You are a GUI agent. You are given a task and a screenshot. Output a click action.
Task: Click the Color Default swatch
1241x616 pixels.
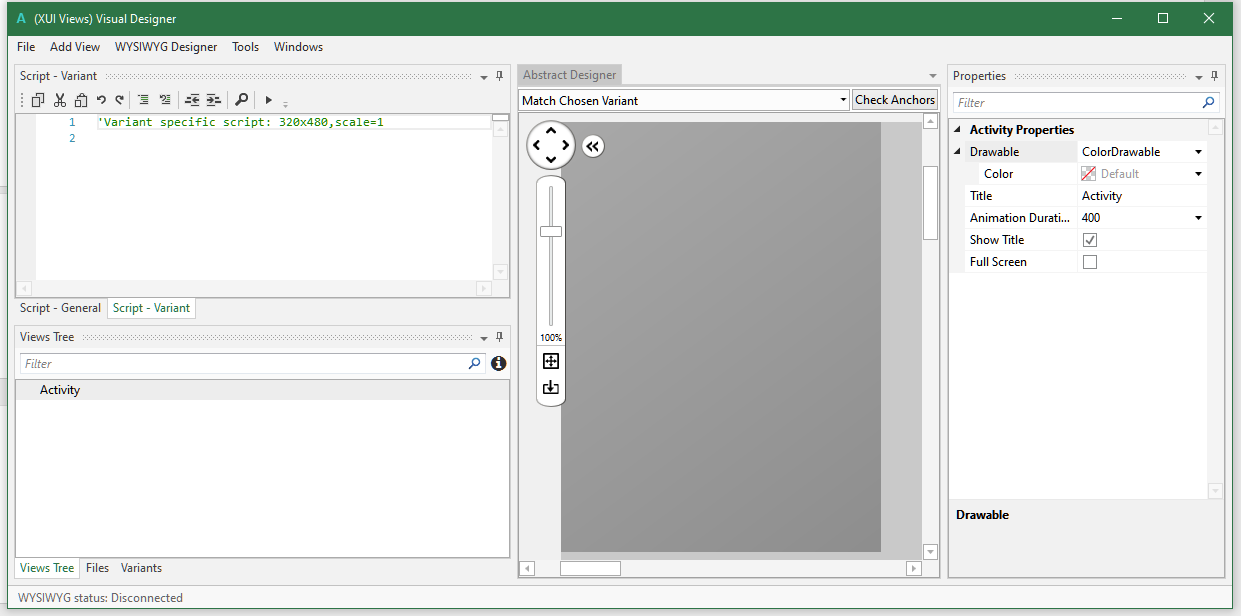pos(1088,174)
